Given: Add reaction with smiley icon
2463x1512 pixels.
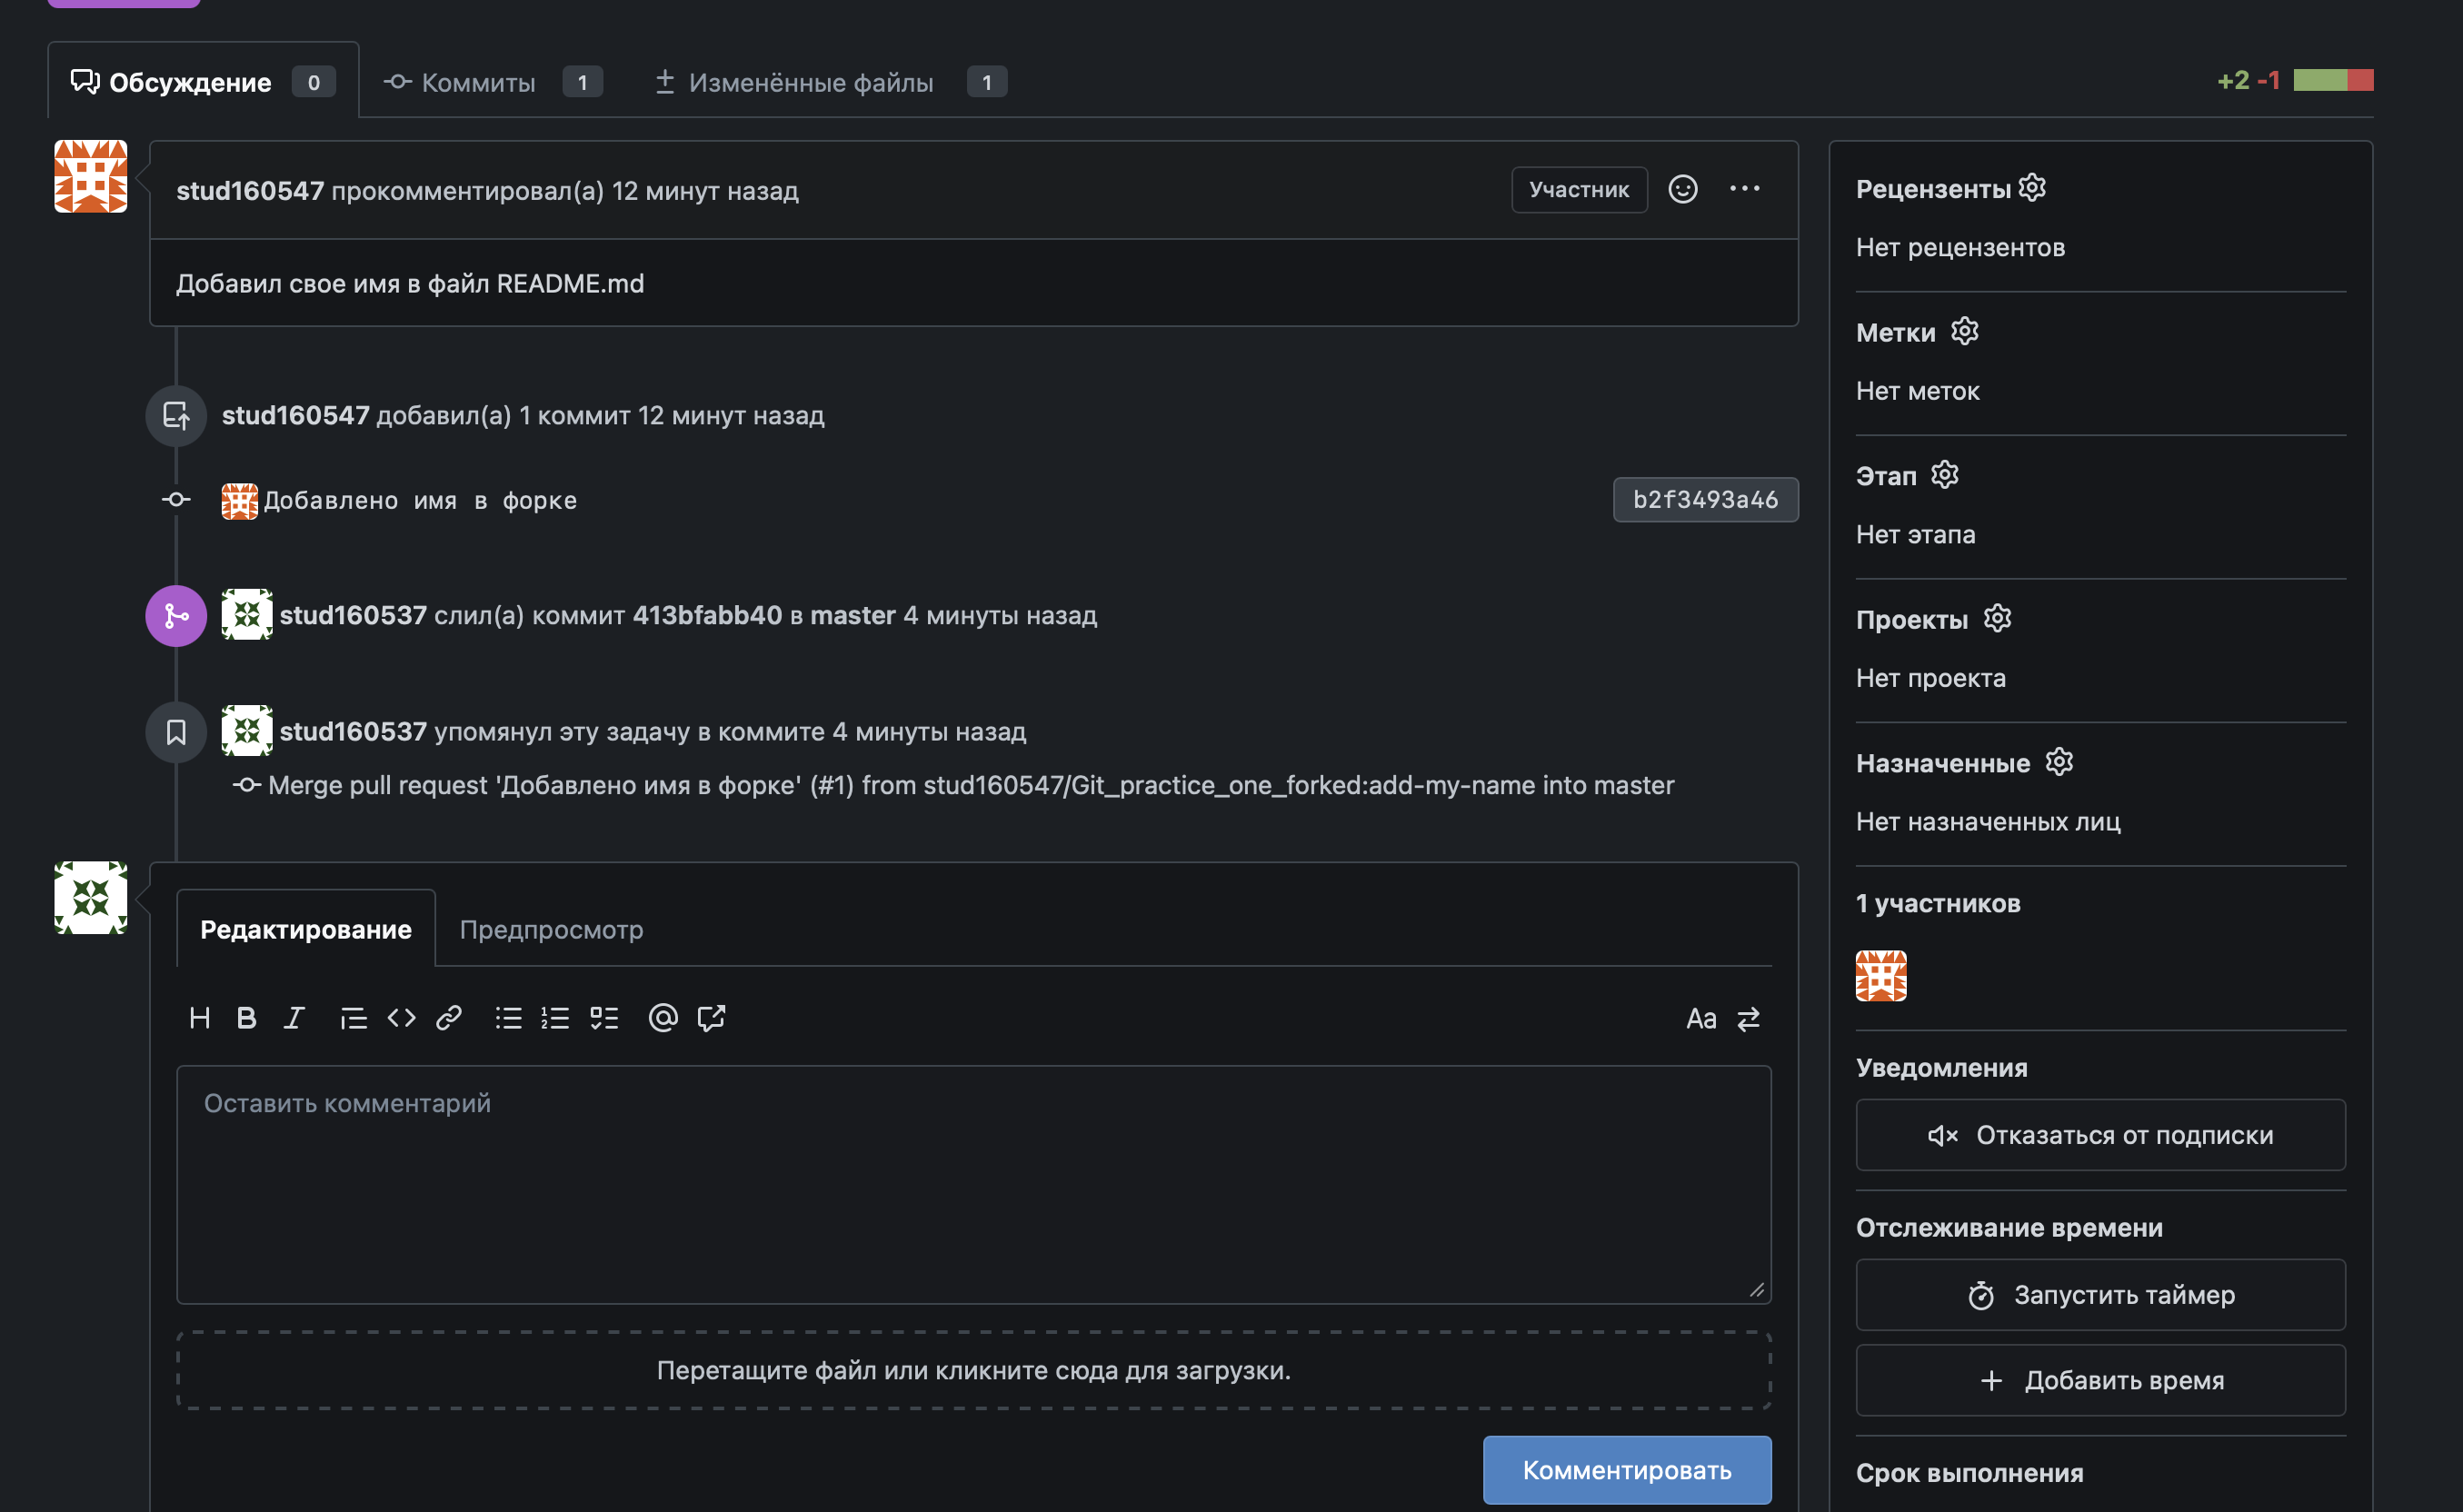Looking at the screenshot, I should [x=1682, y=189].
